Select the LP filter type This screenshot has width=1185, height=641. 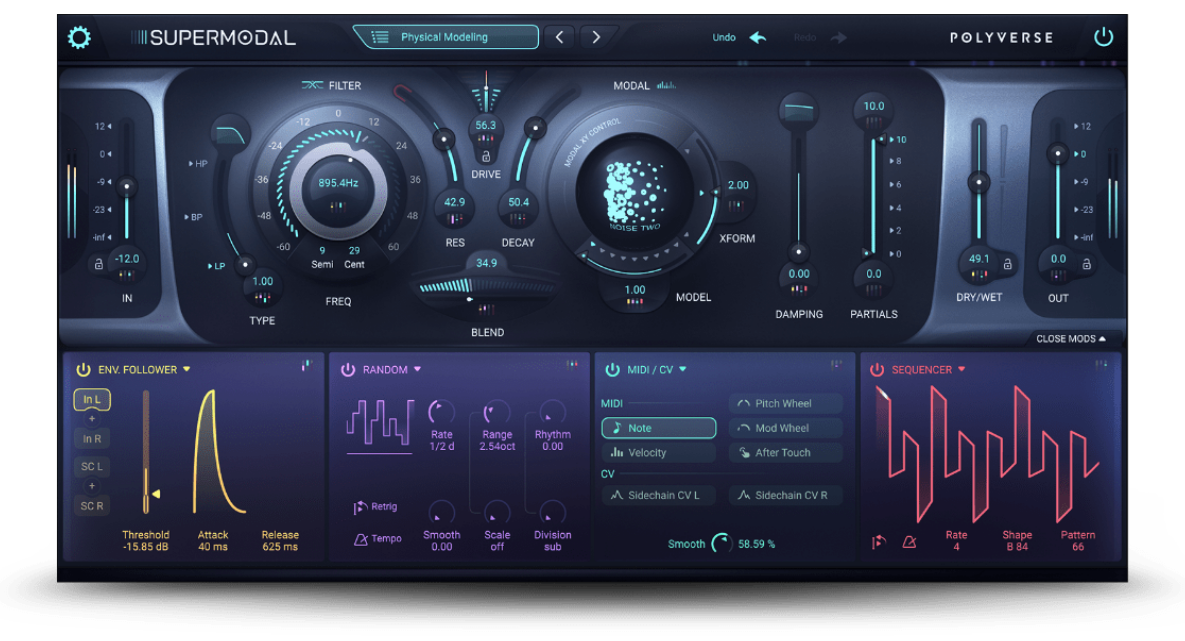pyautogui.click(x=217, y=266)
